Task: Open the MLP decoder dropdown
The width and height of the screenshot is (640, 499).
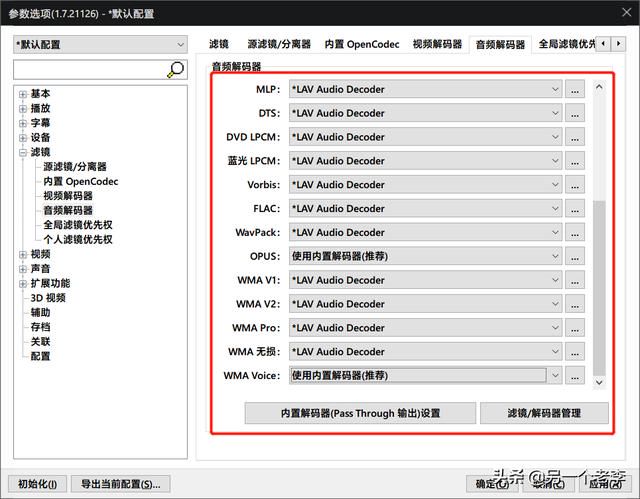Action: [x=425, y=89]
